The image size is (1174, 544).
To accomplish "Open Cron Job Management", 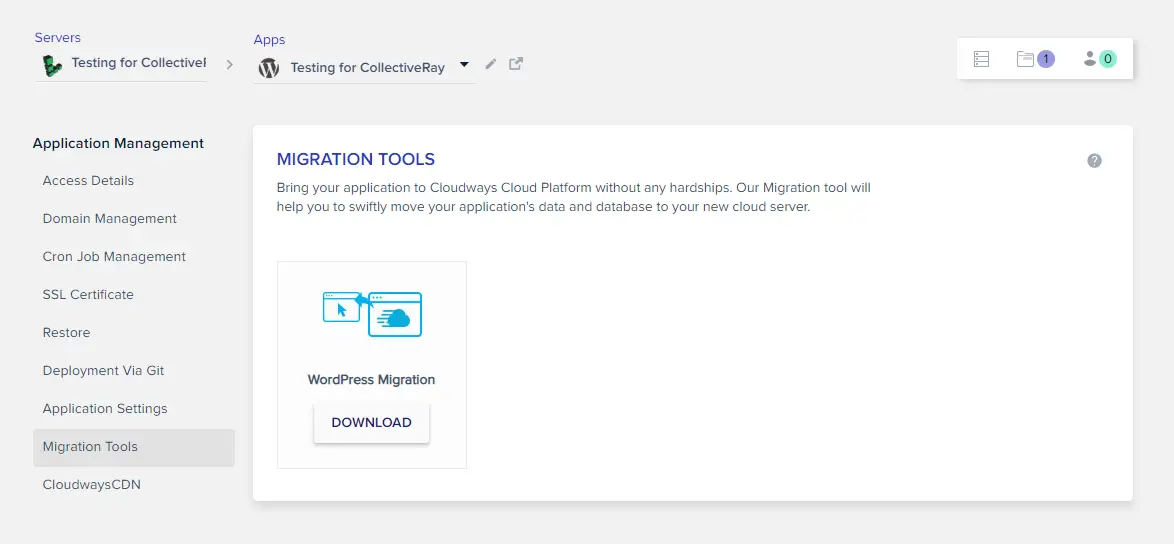I will (x=114, y=257).
